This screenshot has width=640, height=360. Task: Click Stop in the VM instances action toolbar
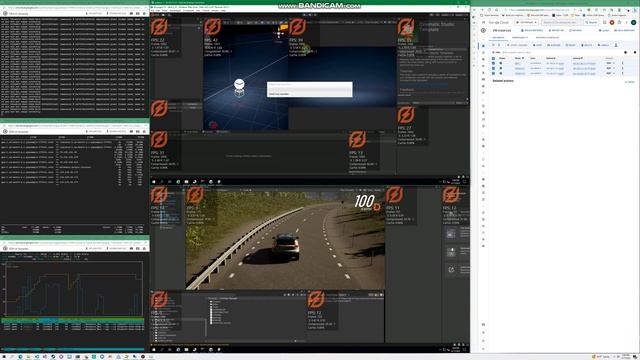(x=538, y=45)
